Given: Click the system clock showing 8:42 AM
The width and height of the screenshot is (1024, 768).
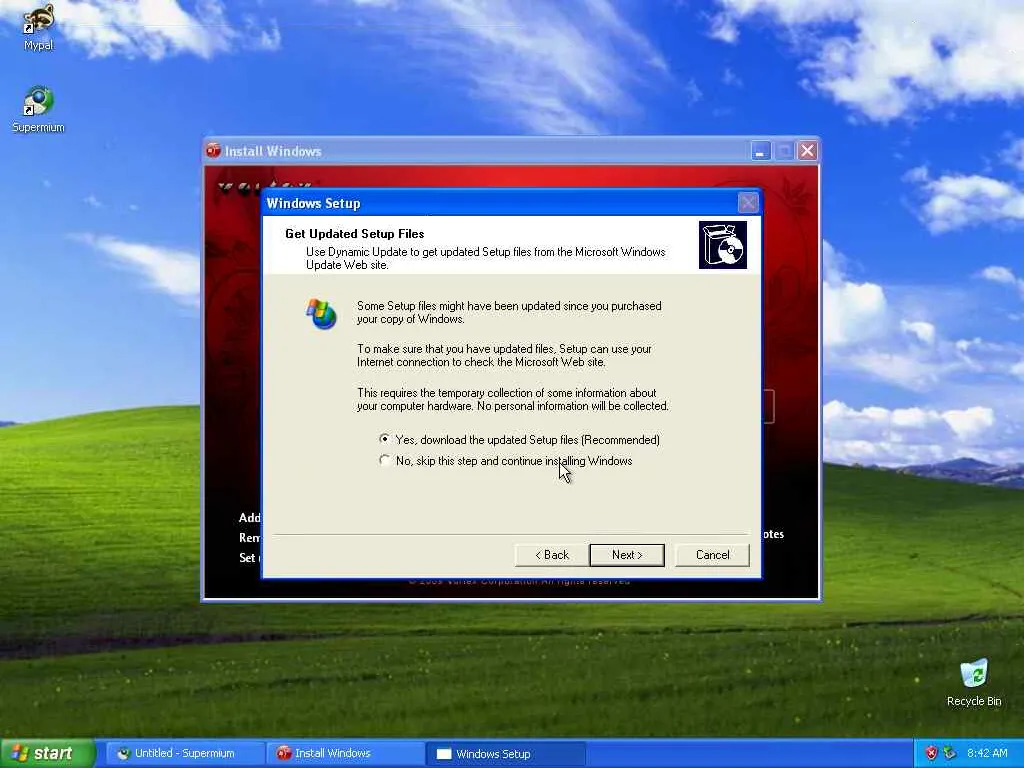Looking at the screenshot, I should (987, 753).
